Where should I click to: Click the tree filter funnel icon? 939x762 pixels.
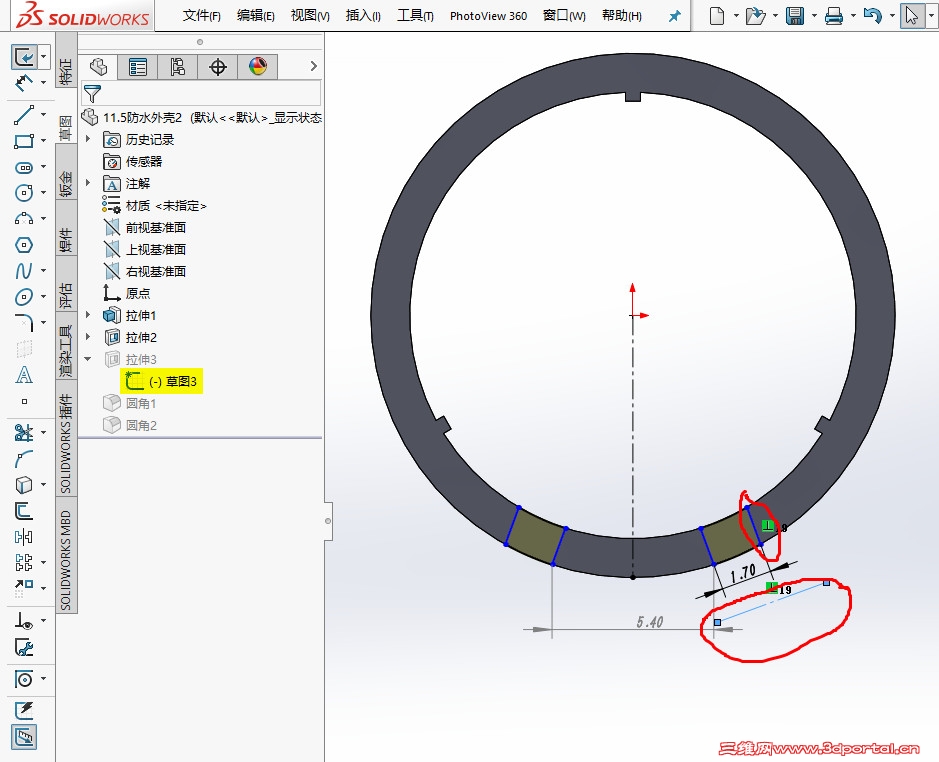point(92,93)
